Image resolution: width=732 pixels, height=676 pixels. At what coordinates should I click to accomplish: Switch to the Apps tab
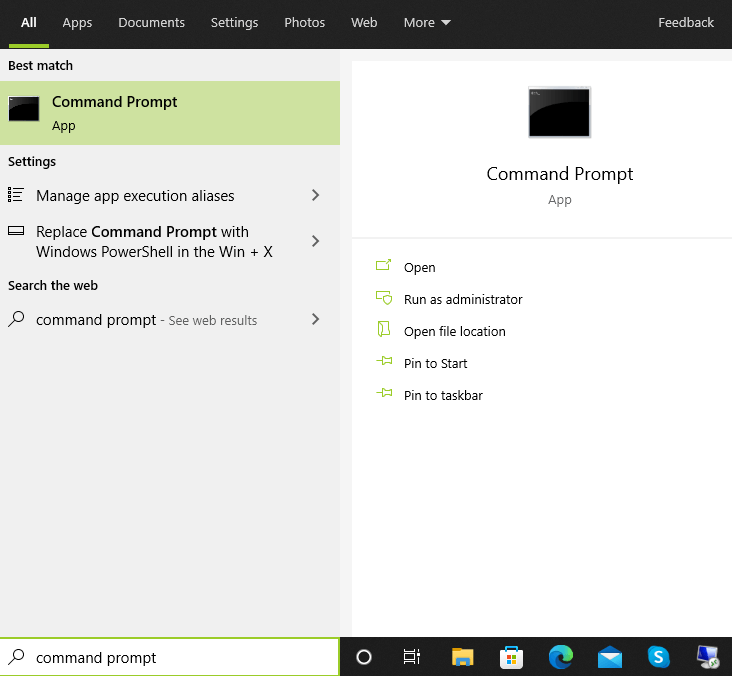(x=77, y=22)
